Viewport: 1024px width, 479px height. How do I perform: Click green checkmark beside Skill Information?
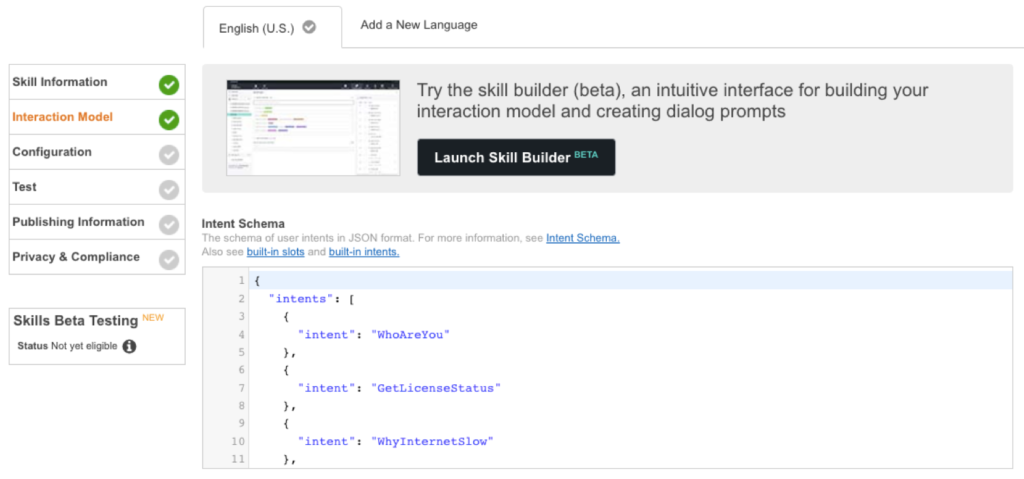(169, 85)
